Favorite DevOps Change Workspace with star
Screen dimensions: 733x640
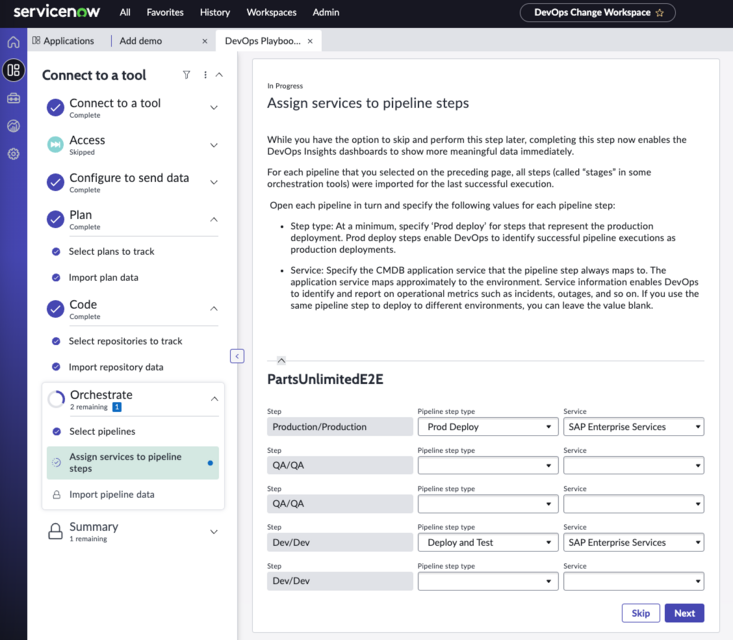click(660, 13)
